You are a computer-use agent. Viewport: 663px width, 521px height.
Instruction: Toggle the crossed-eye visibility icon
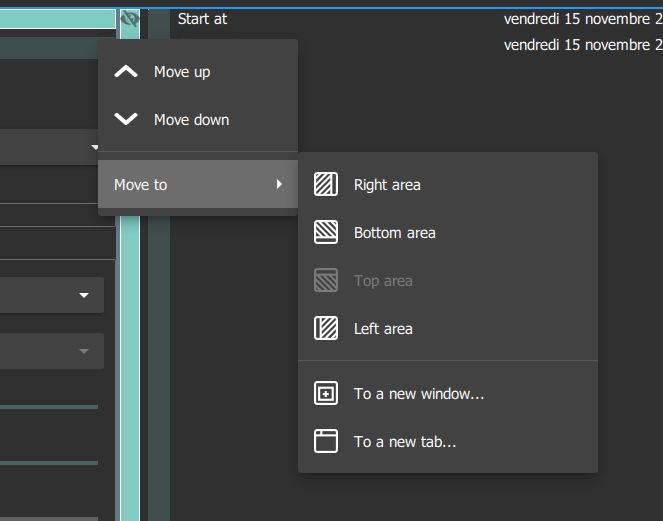[129, 18]
